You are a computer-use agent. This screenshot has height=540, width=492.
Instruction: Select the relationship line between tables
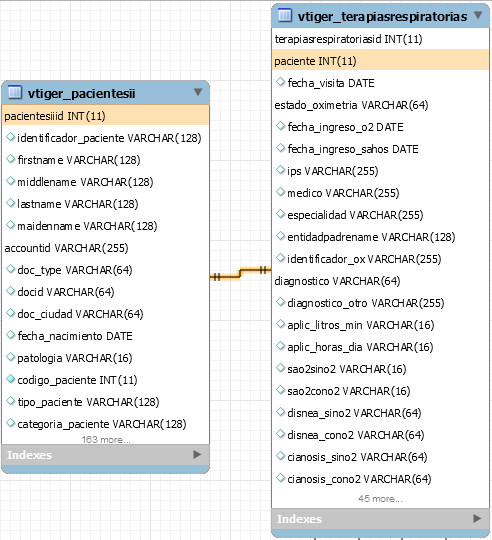240,273
